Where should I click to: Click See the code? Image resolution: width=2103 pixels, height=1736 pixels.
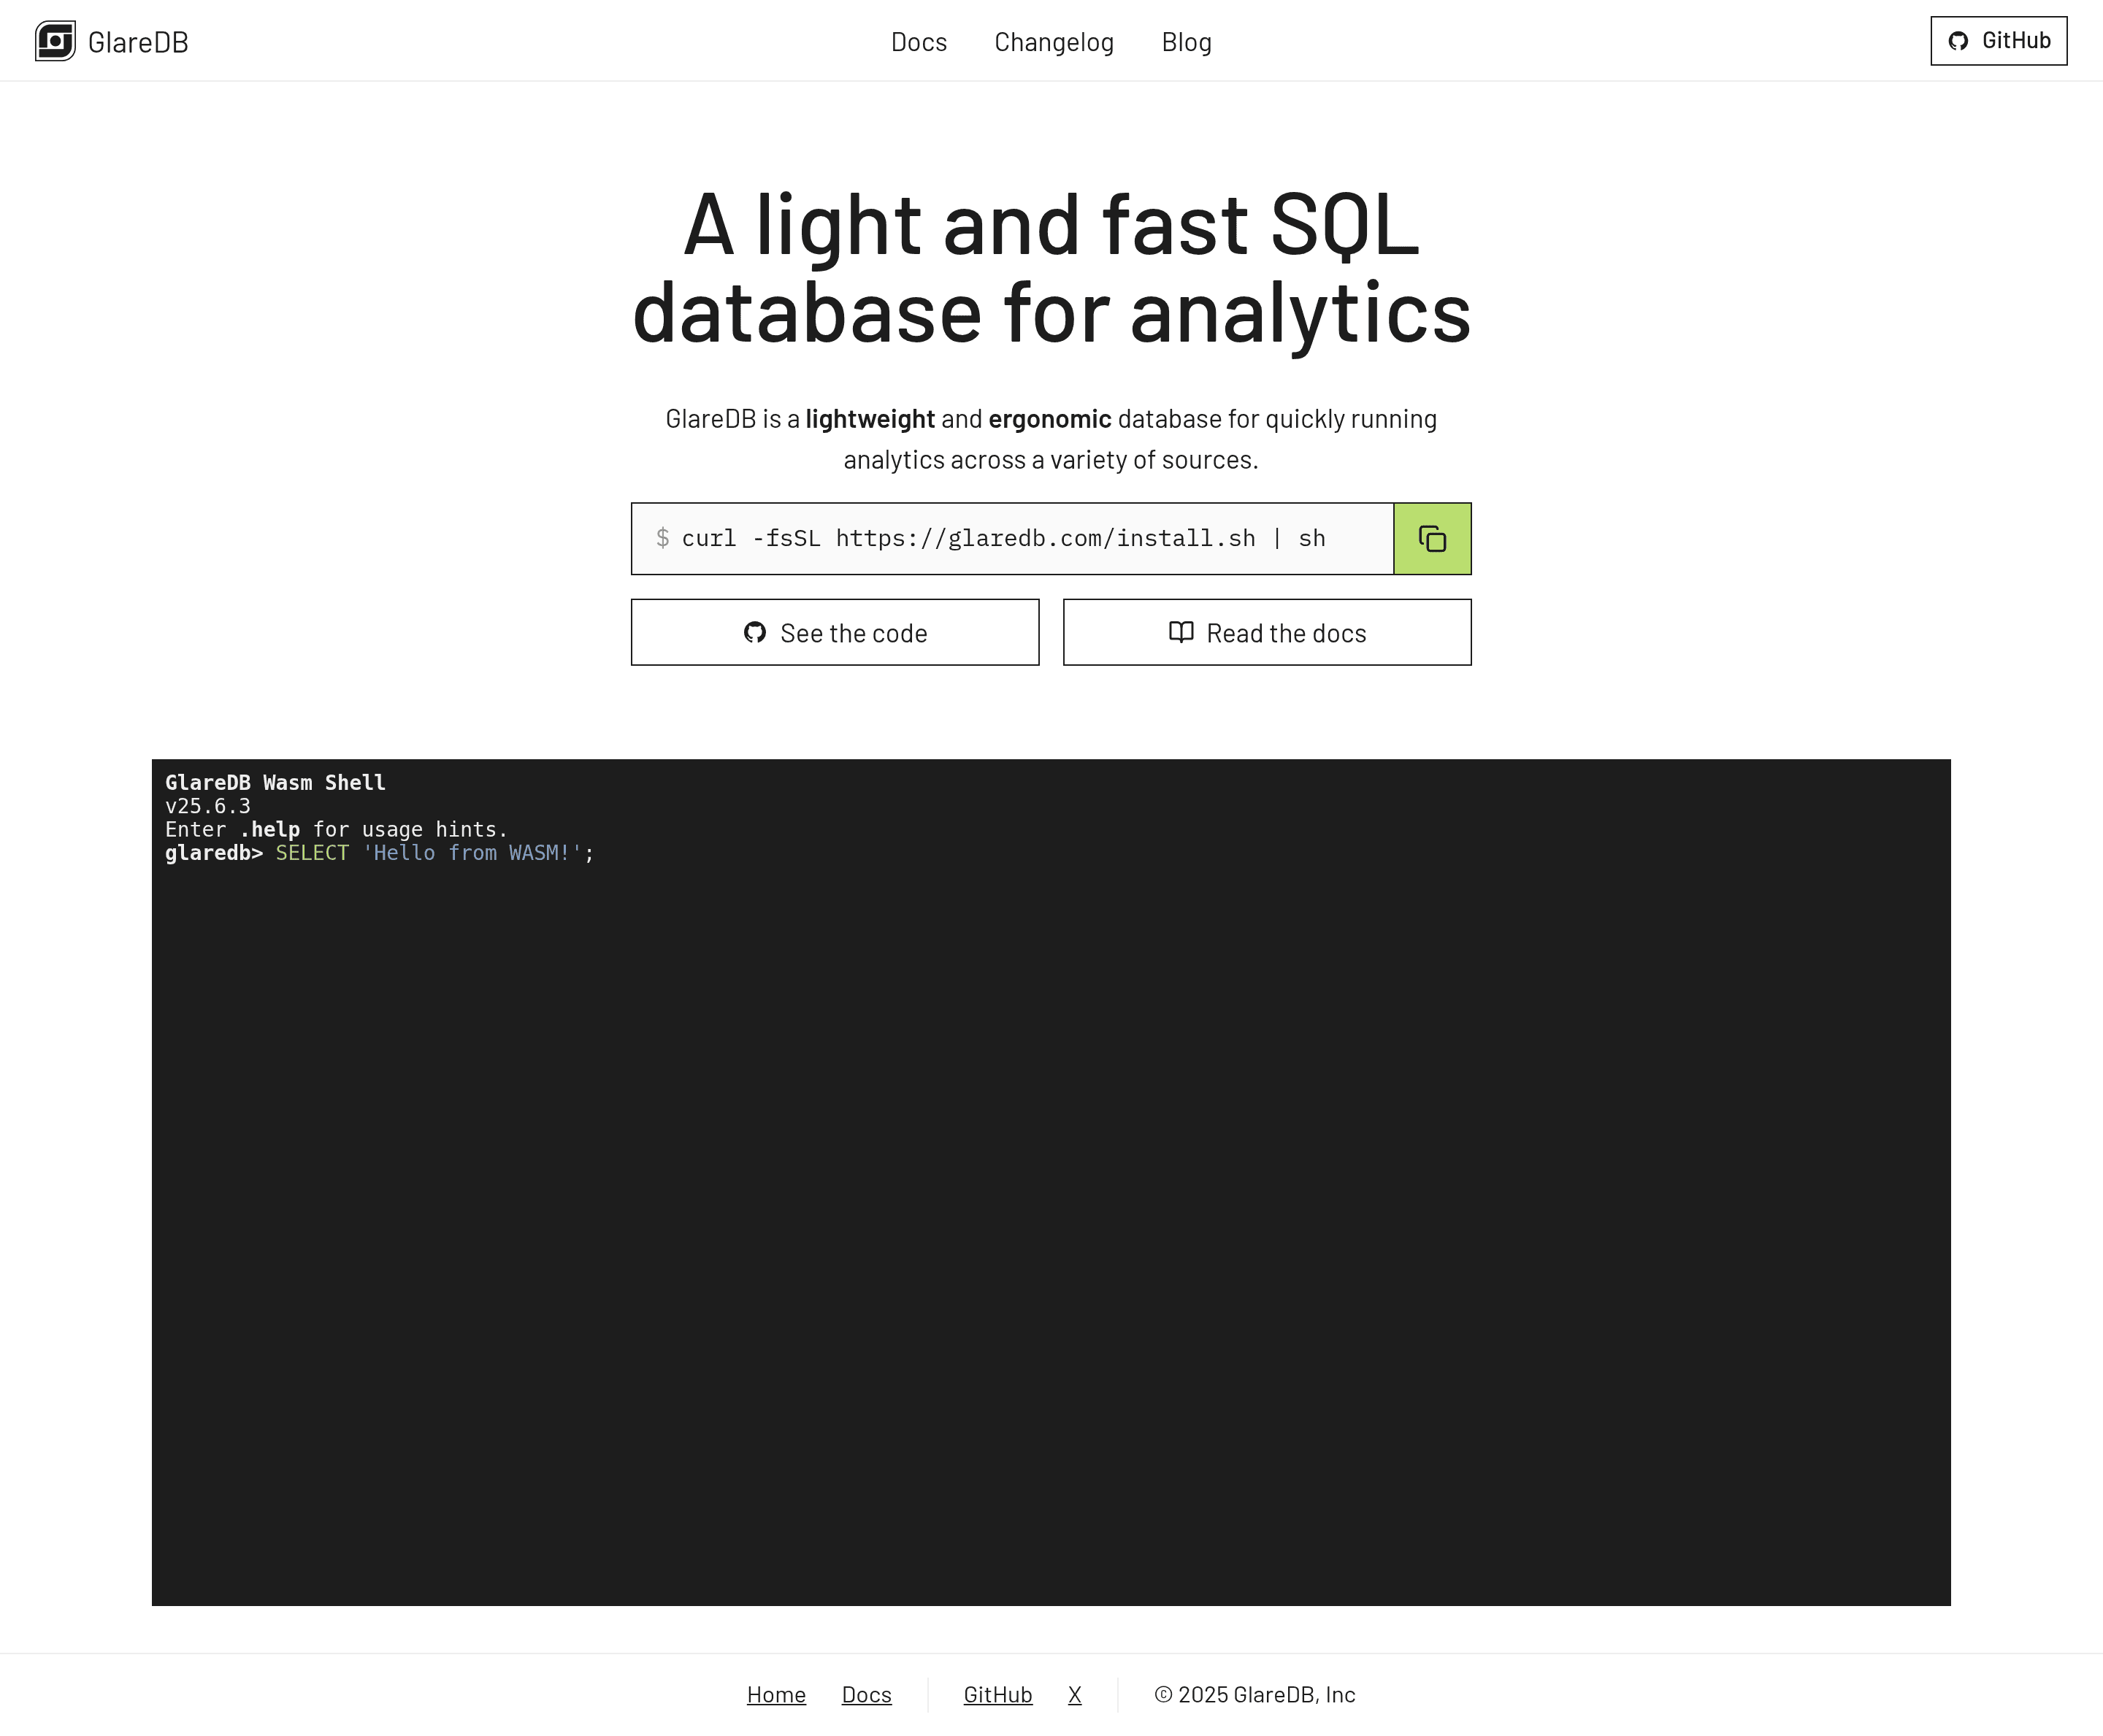pyautogui.click(x=835, y=632)
